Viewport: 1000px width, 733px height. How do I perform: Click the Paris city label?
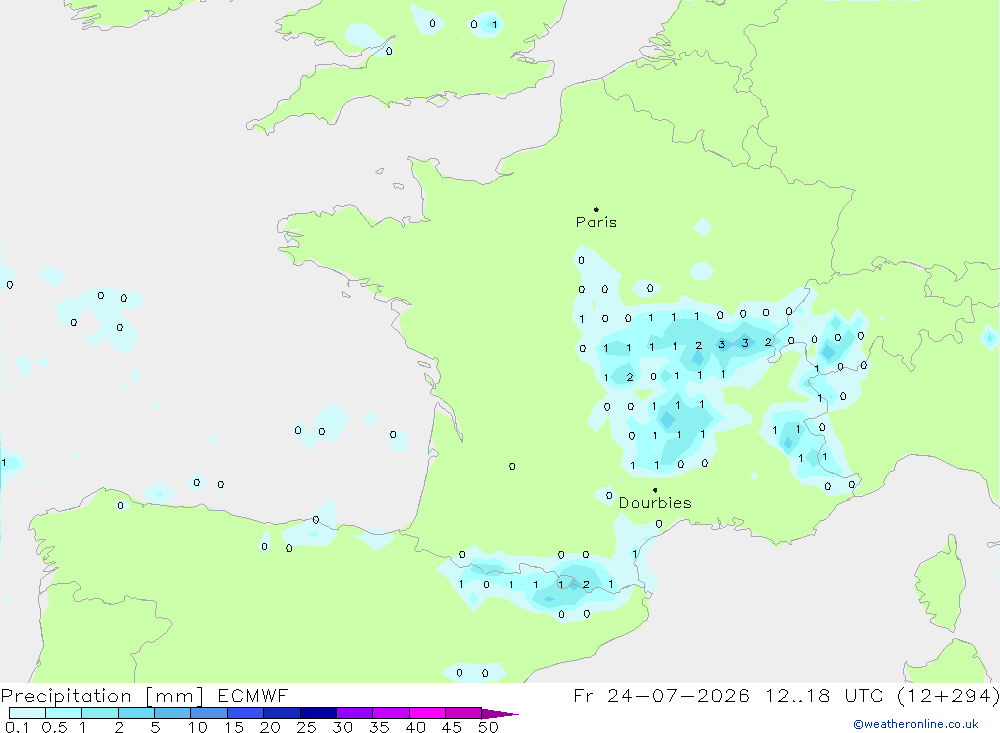pyautogui.click(x=596, y=222)
